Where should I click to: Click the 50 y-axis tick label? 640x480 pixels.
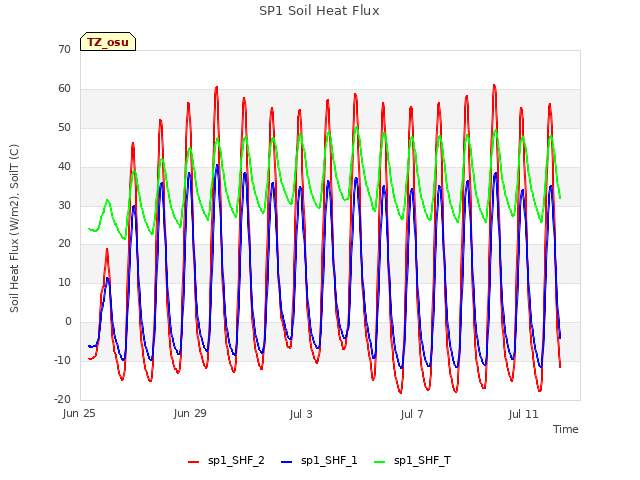64,128
